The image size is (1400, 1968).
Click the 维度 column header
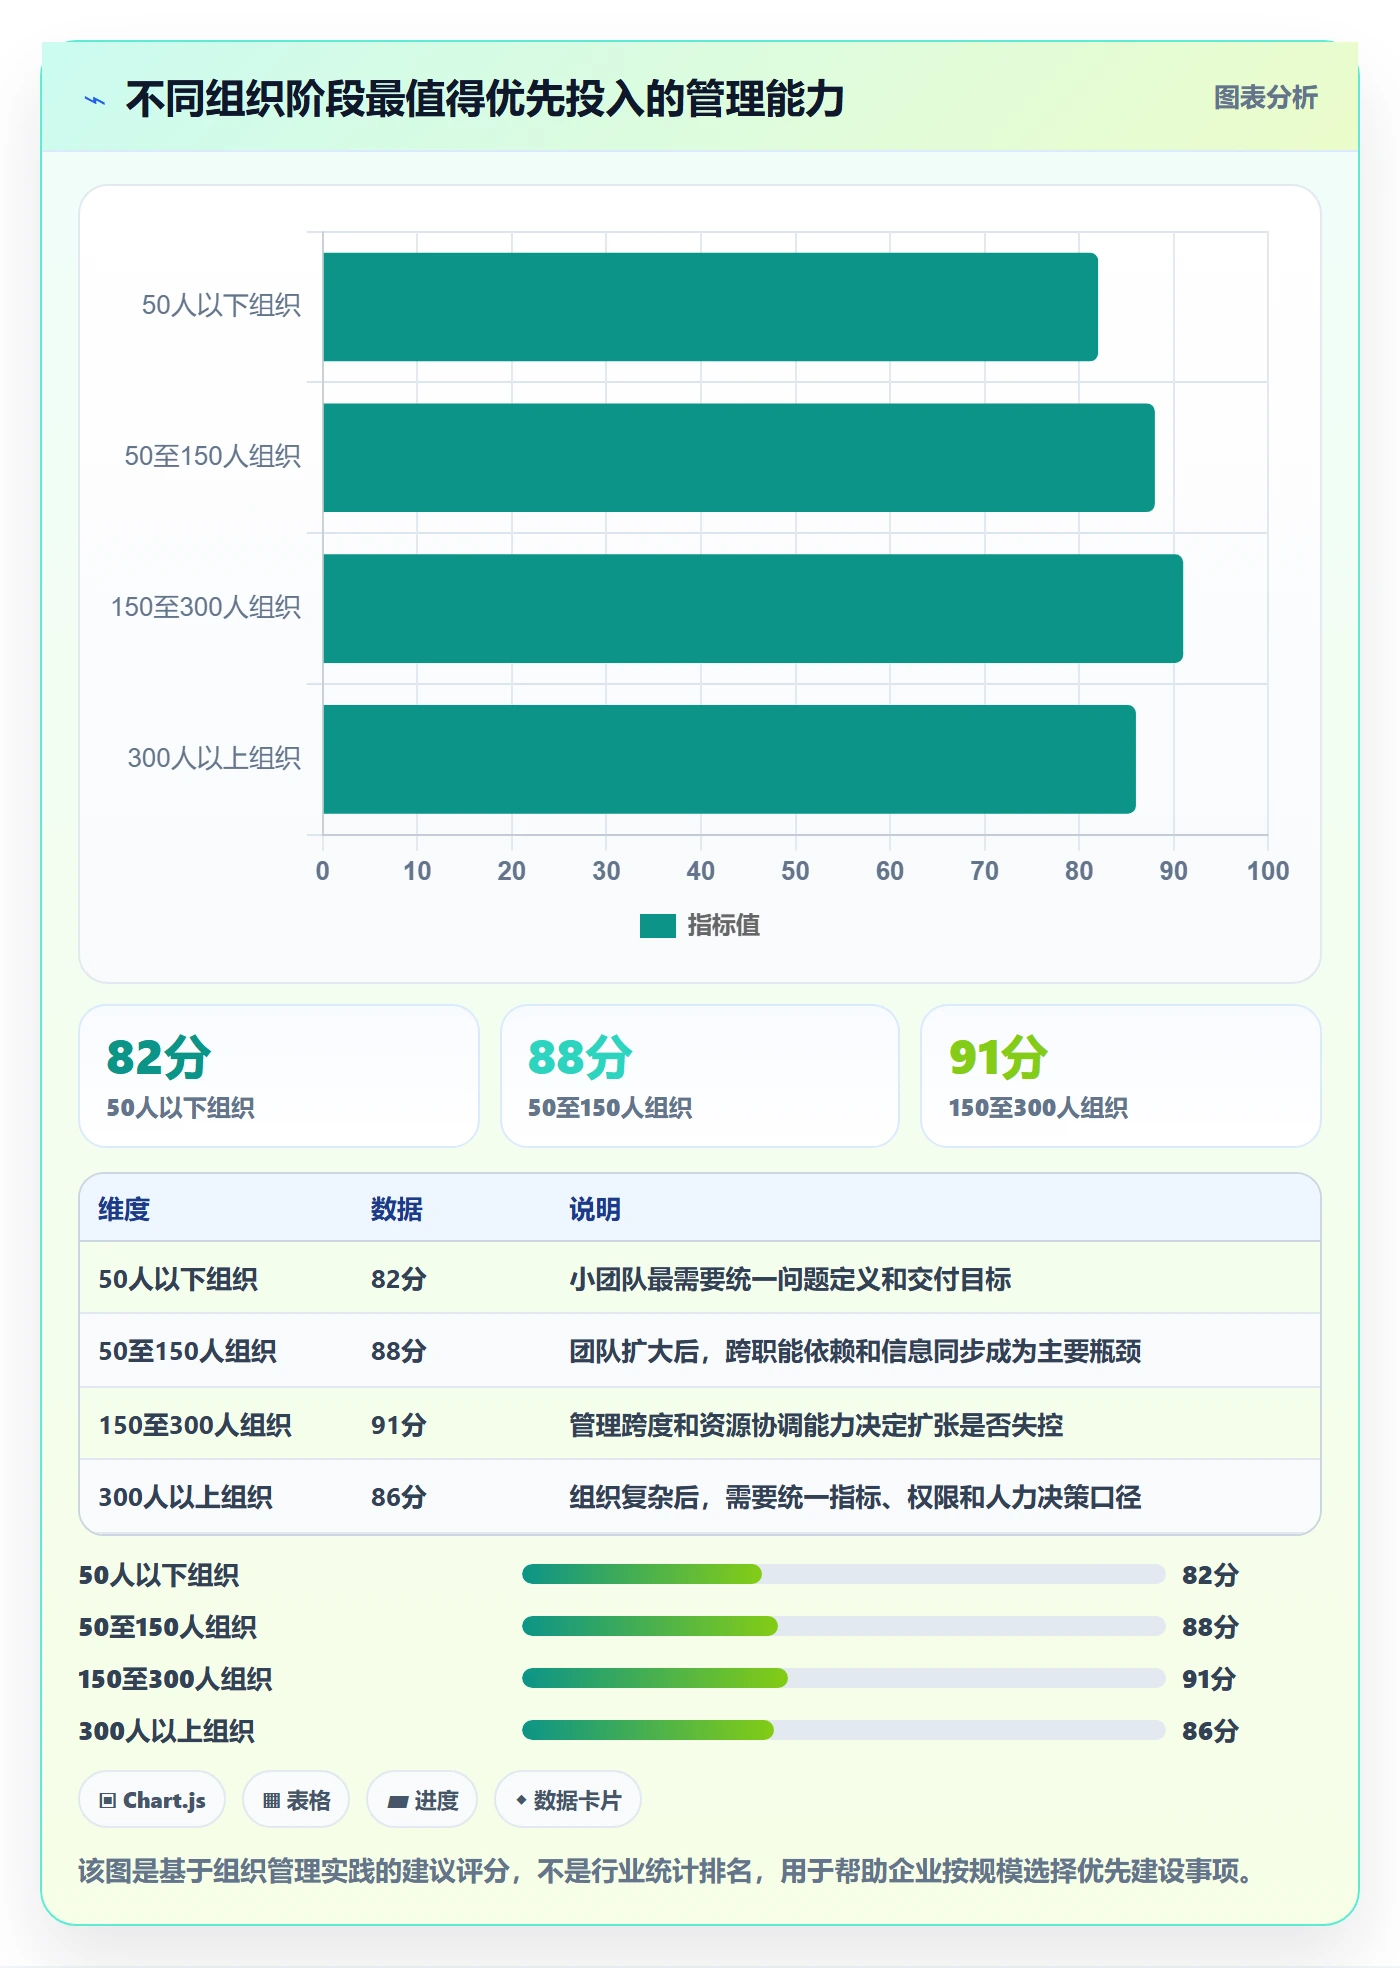124,1209
